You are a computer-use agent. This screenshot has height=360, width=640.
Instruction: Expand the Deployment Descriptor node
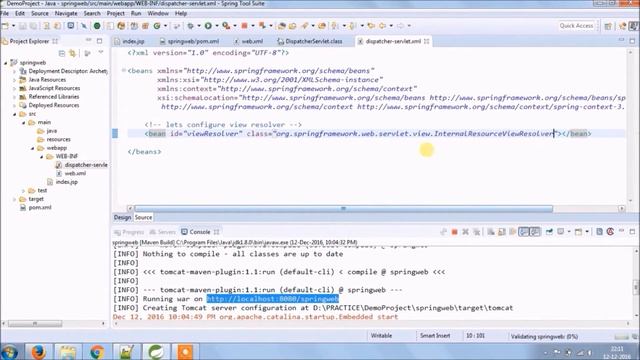point(15,71)
